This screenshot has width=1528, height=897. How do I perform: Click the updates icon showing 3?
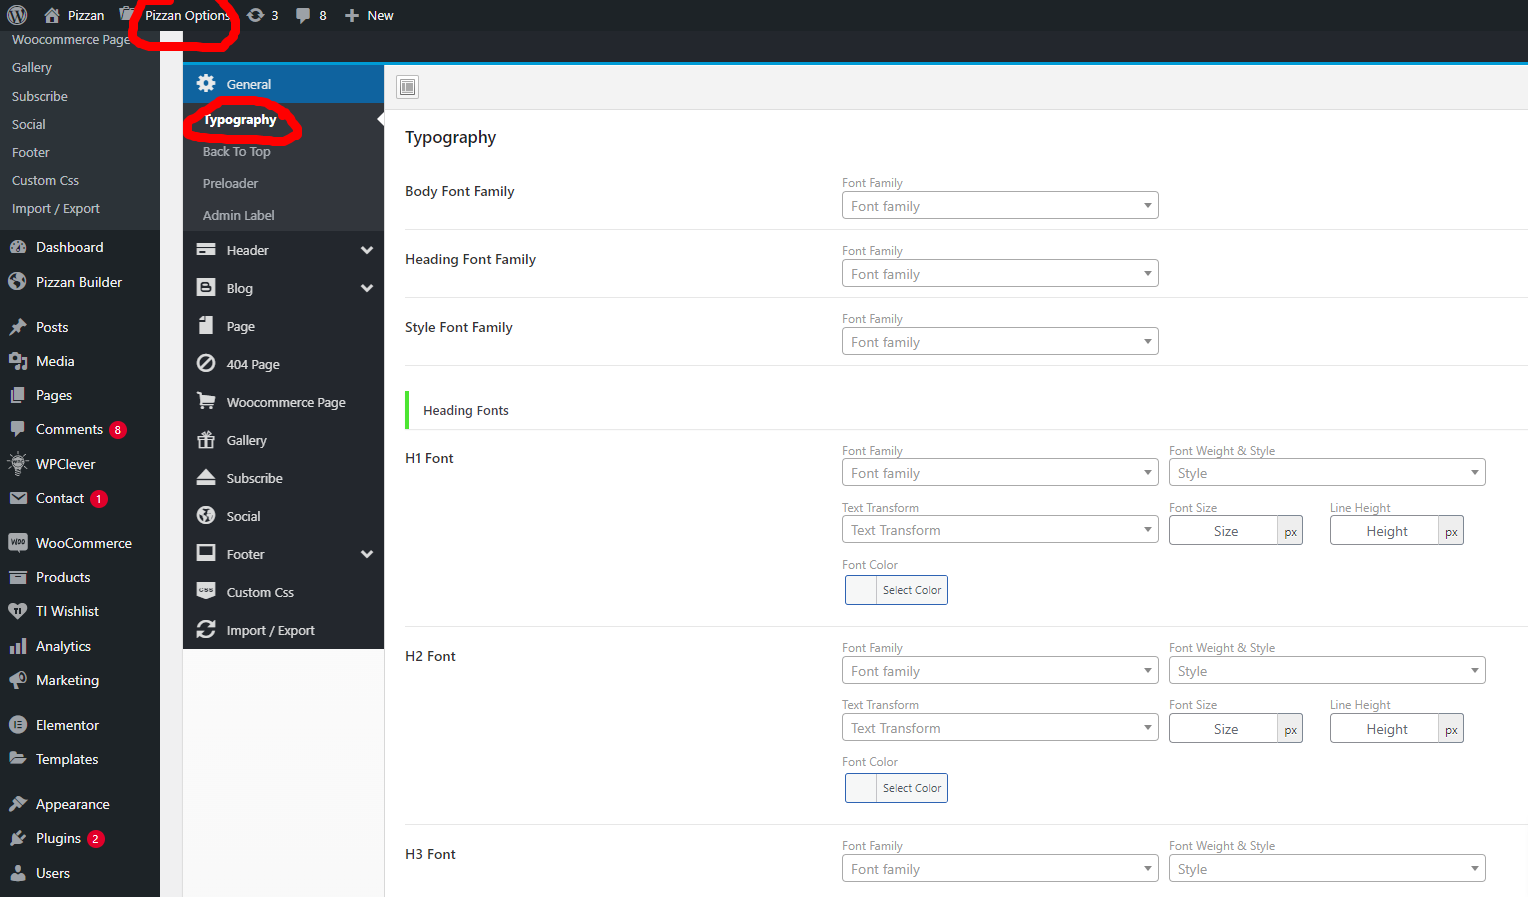[x=256, y=15]
